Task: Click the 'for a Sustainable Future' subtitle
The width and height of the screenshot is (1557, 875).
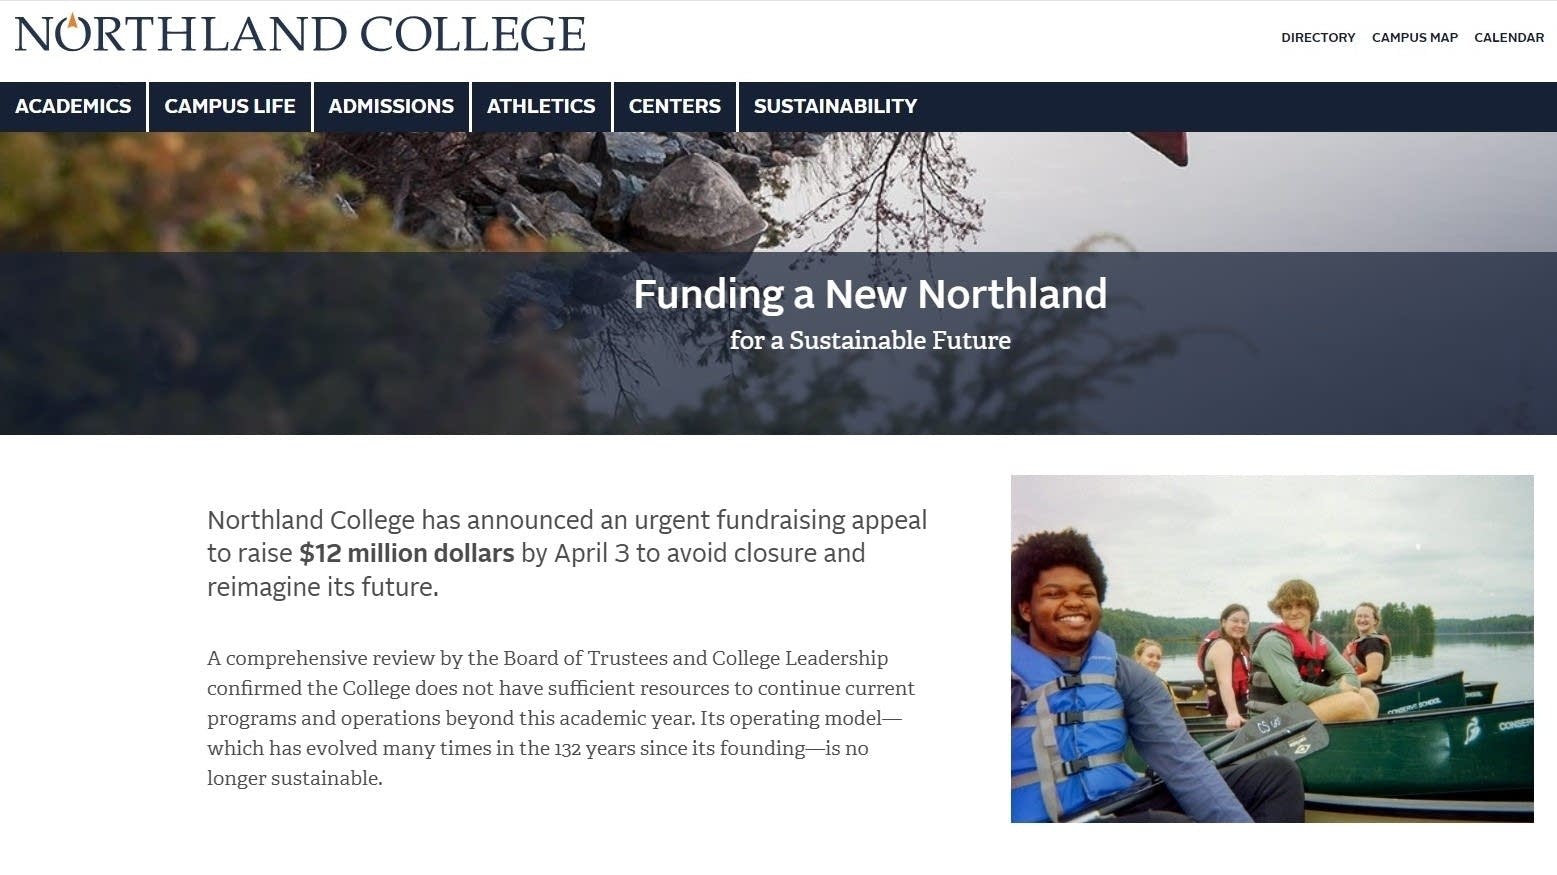Action: (870, 340)
